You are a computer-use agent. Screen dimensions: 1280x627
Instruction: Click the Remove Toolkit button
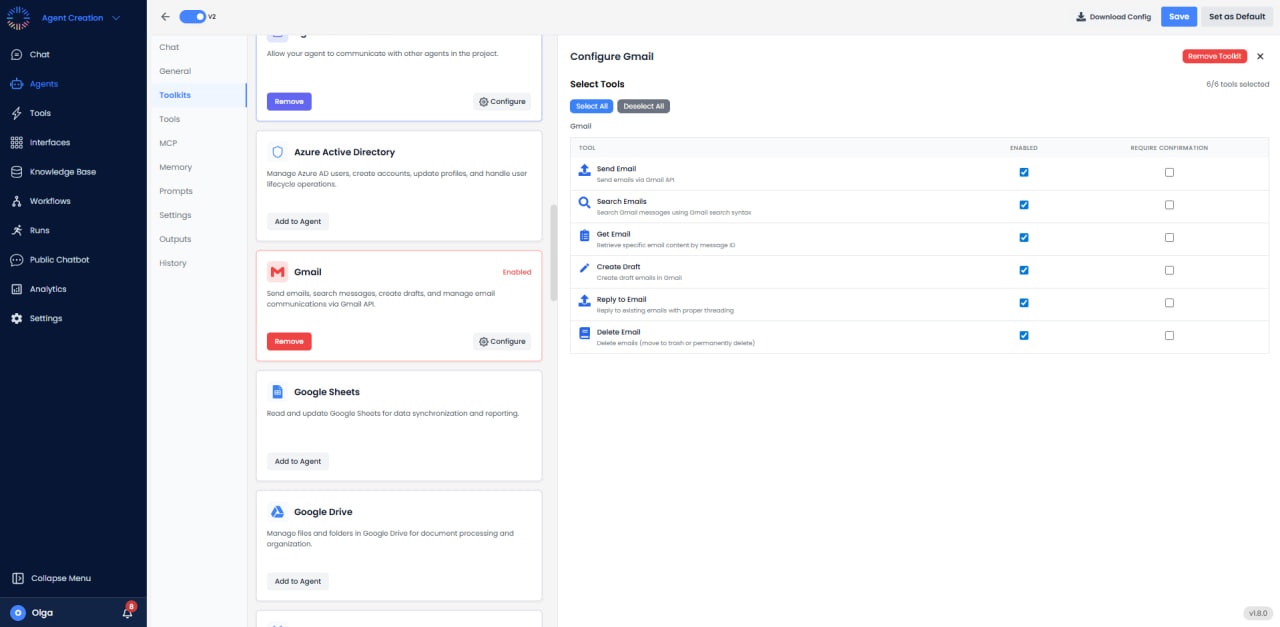click(x=1214, y=56)
